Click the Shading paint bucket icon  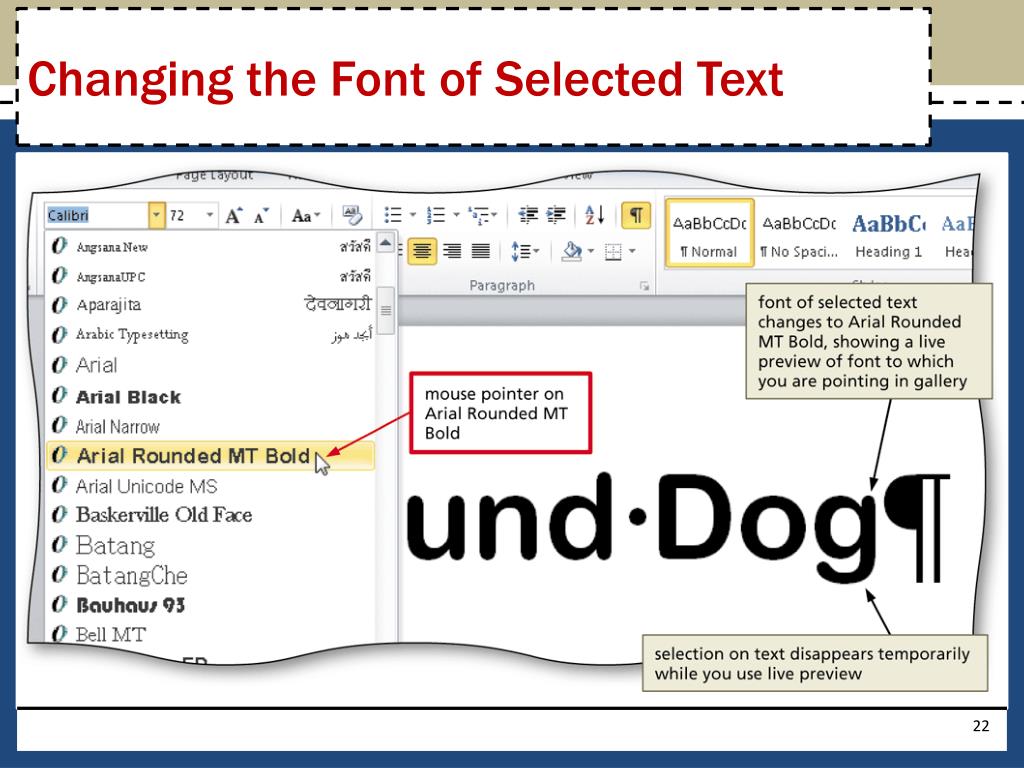(571, 251)
